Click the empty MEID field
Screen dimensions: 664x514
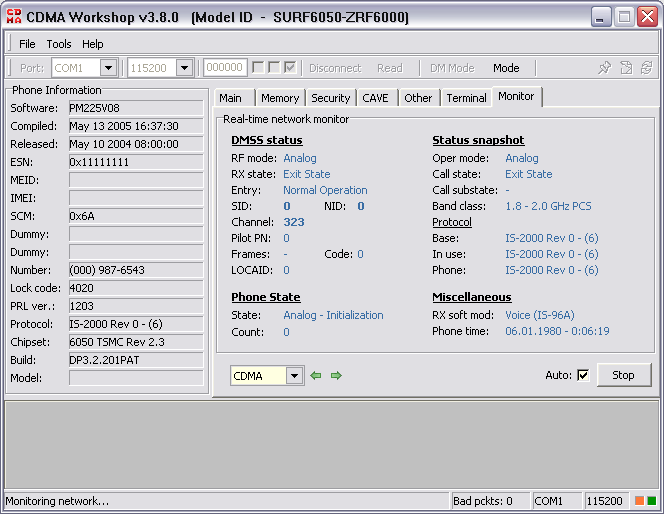point(136,180)
